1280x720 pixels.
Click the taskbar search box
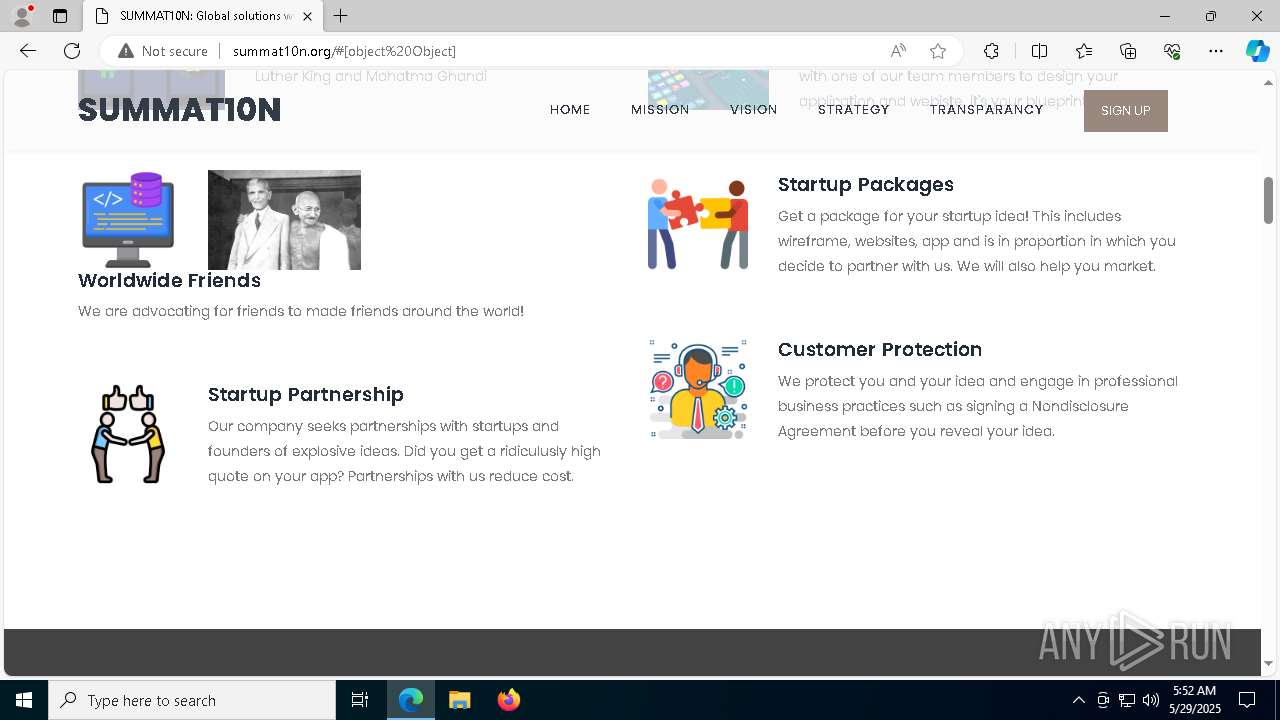pos(192,700)
